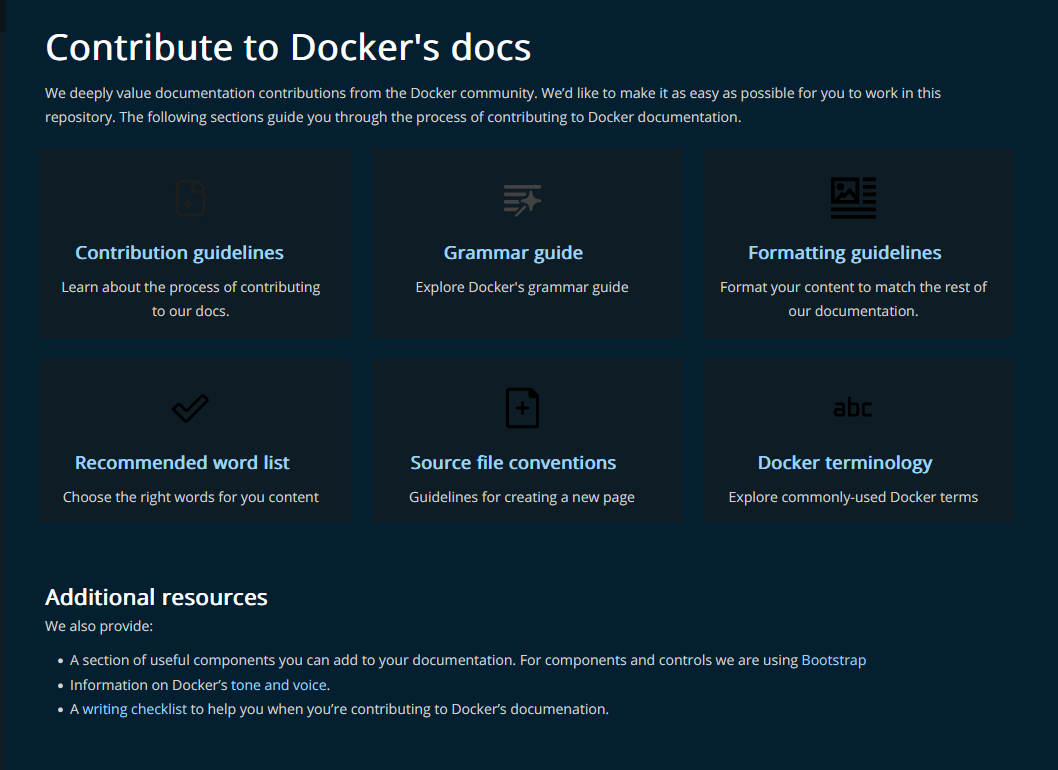1058x770 pixels.
Task: Open the Docker terminology link
Action: pyautogui.click(x=845, y=462)
